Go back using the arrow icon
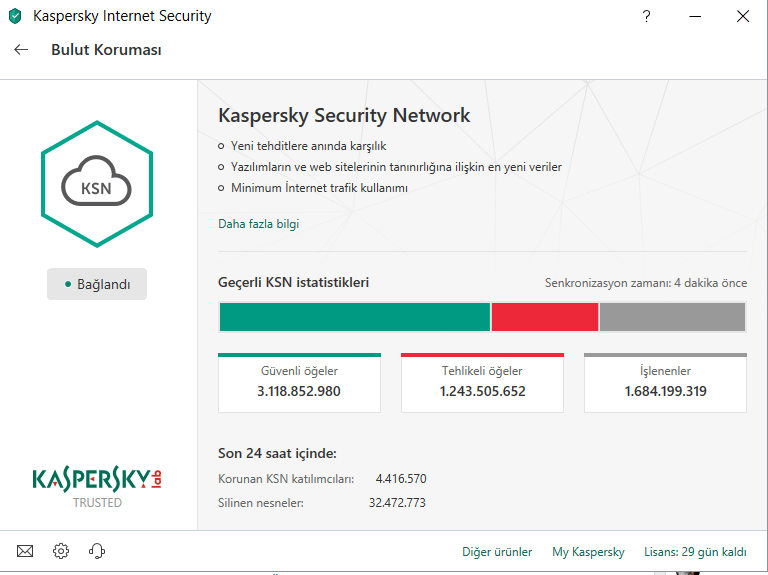Screen dimensions: 768x575 coord(21,50)
